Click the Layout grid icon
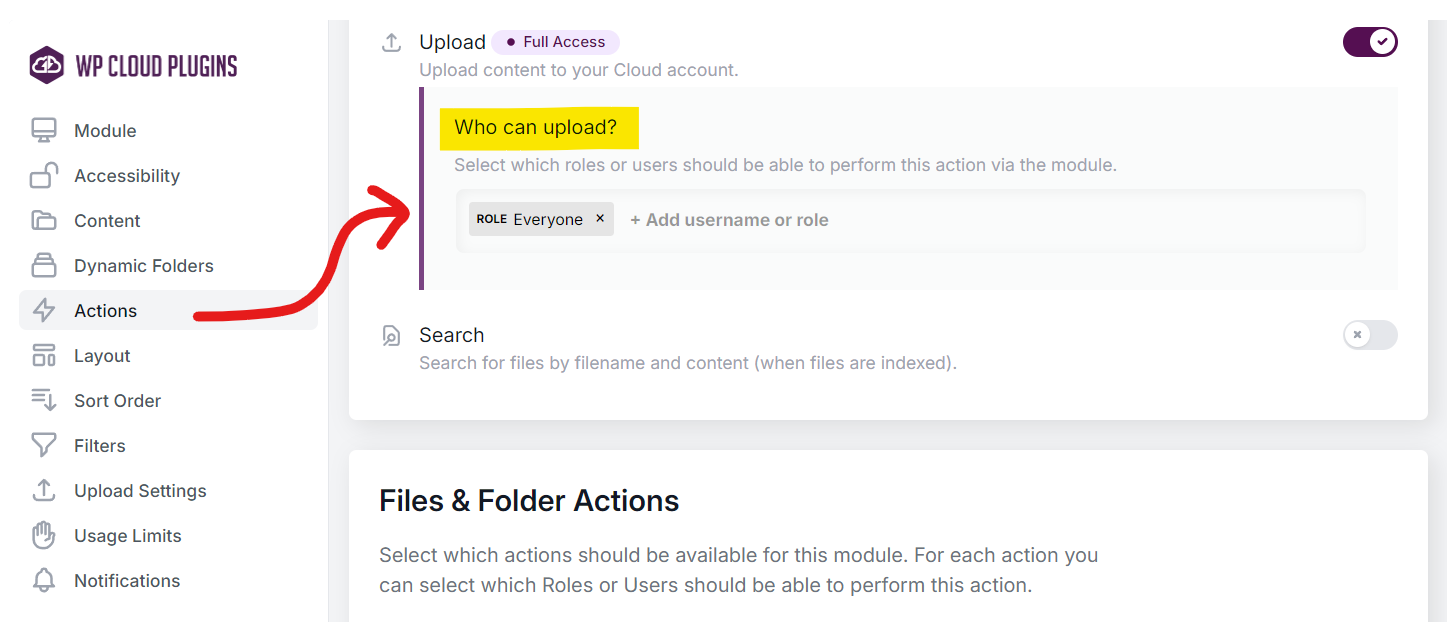 tap(44, 356)
